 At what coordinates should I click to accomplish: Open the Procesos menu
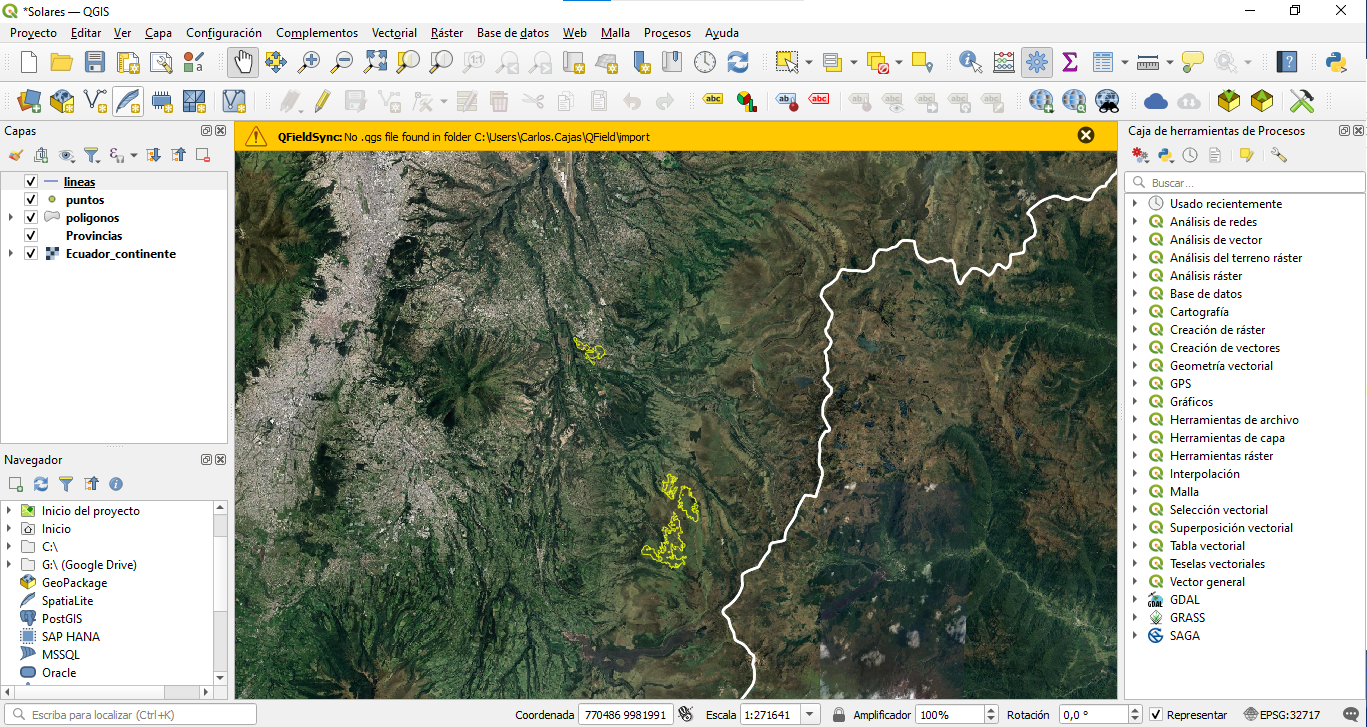click(667, 33)
